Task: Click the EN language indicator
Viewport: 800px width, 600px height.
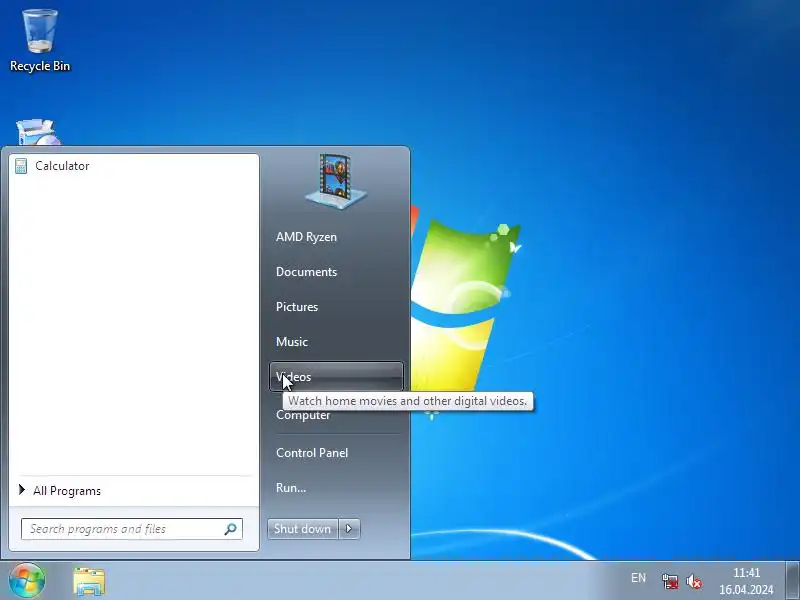Action: coord(638,578)
